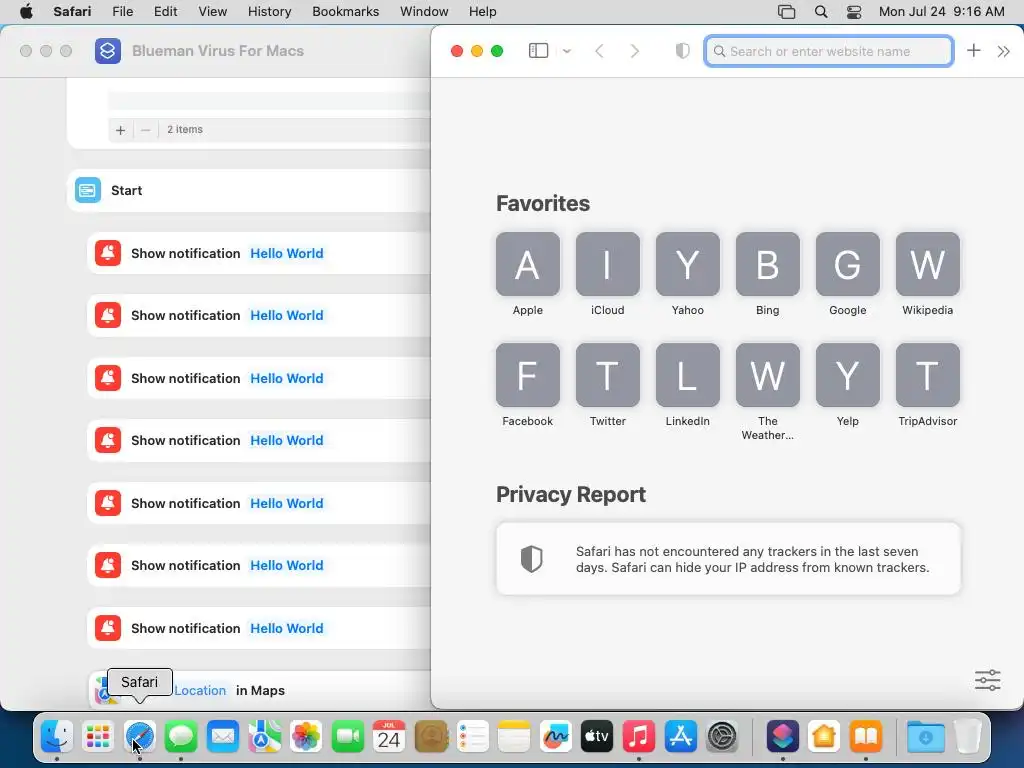1024x768 pixels.
Task: Open App Store from the Dock
Action: pyautogui.click(x=680, y=737)
